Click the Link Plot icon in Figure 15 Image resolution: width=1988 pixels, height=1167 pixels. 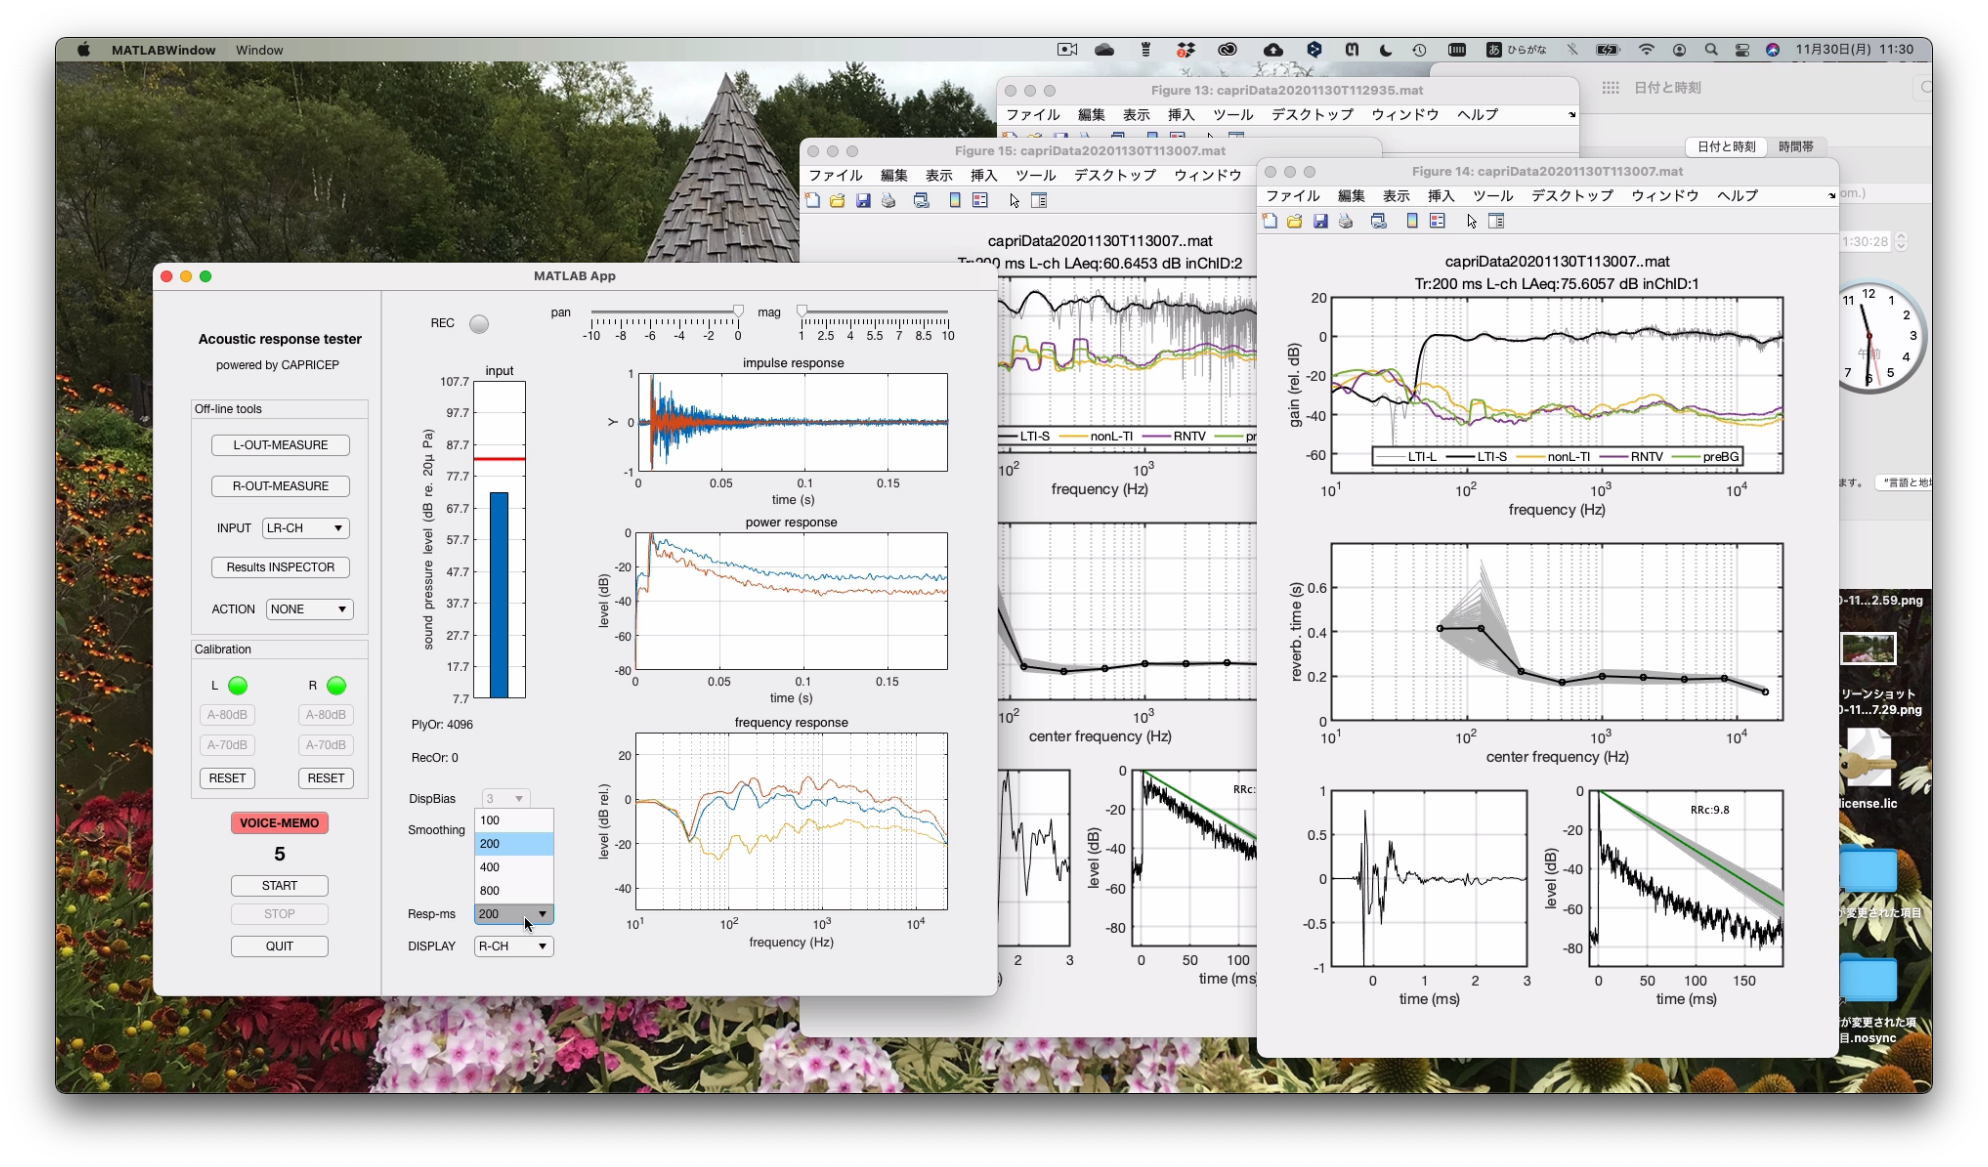[x=921, y=201]
